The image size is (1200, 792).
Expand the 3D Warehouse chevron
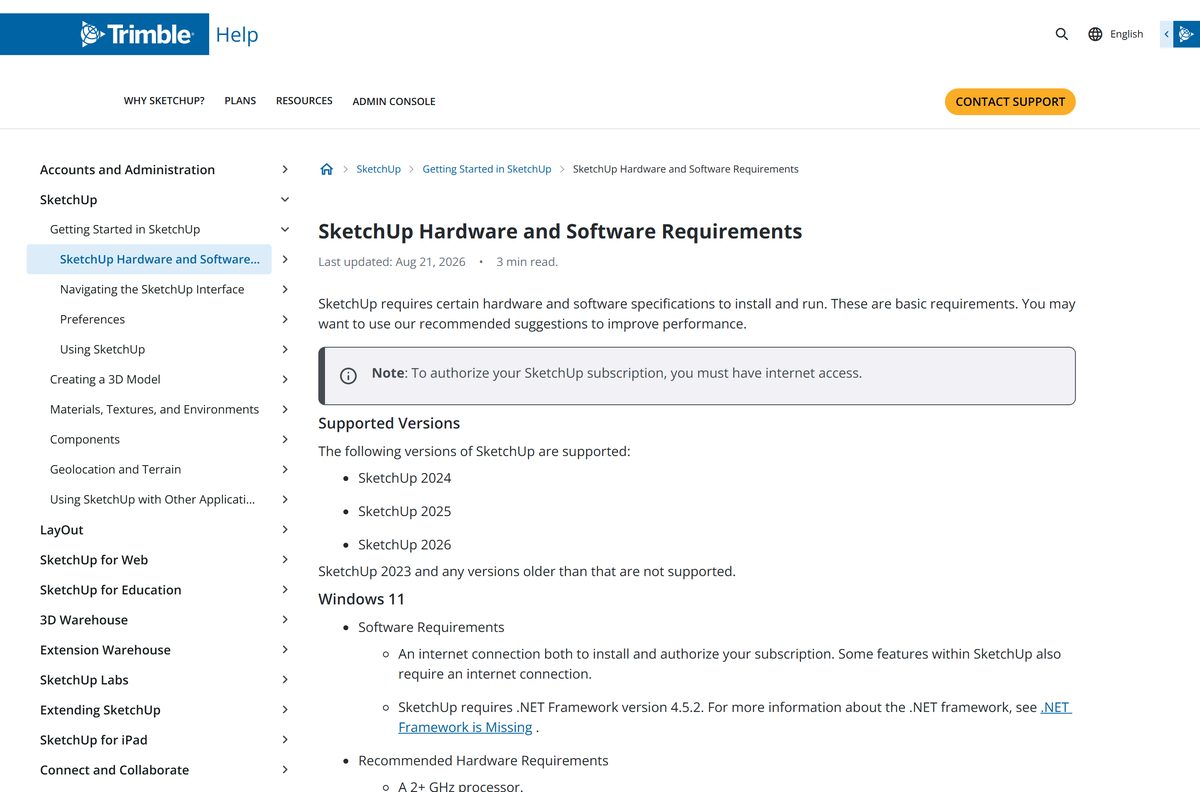tap(285, 619)
